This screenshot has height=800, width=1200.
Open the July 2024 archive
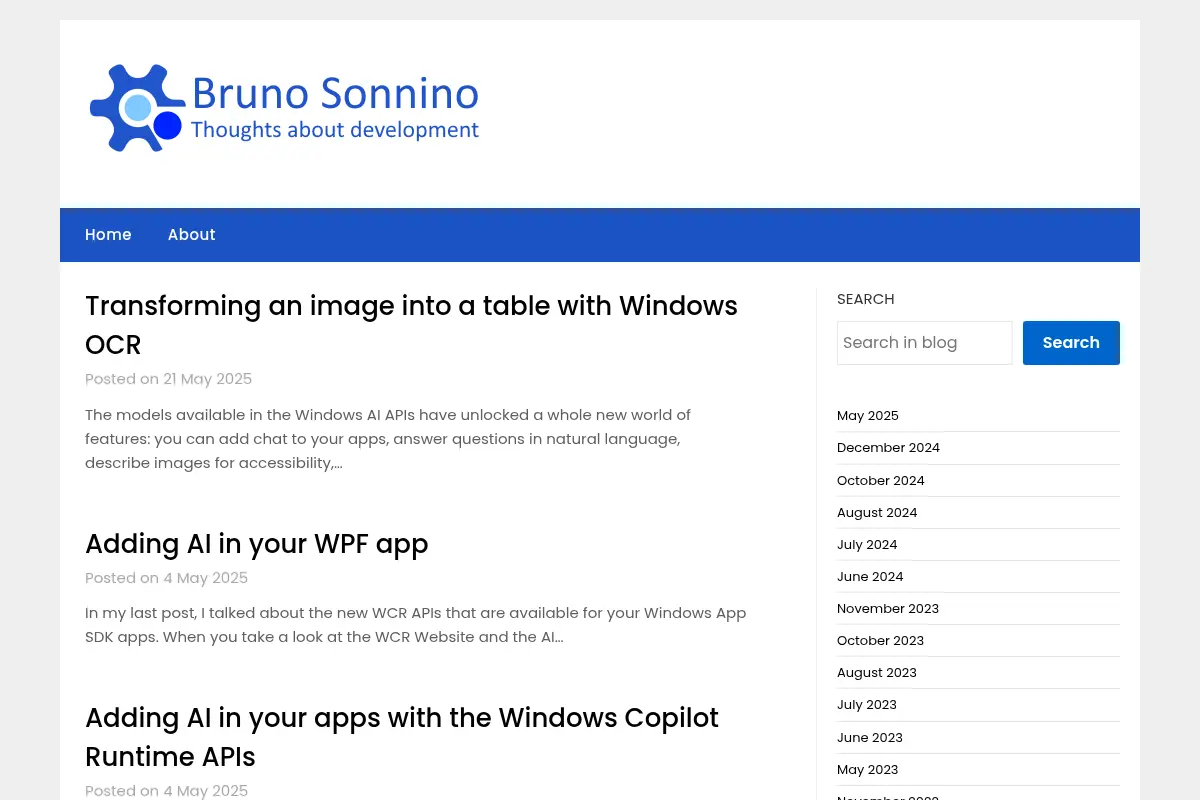[x=867, y=545]
